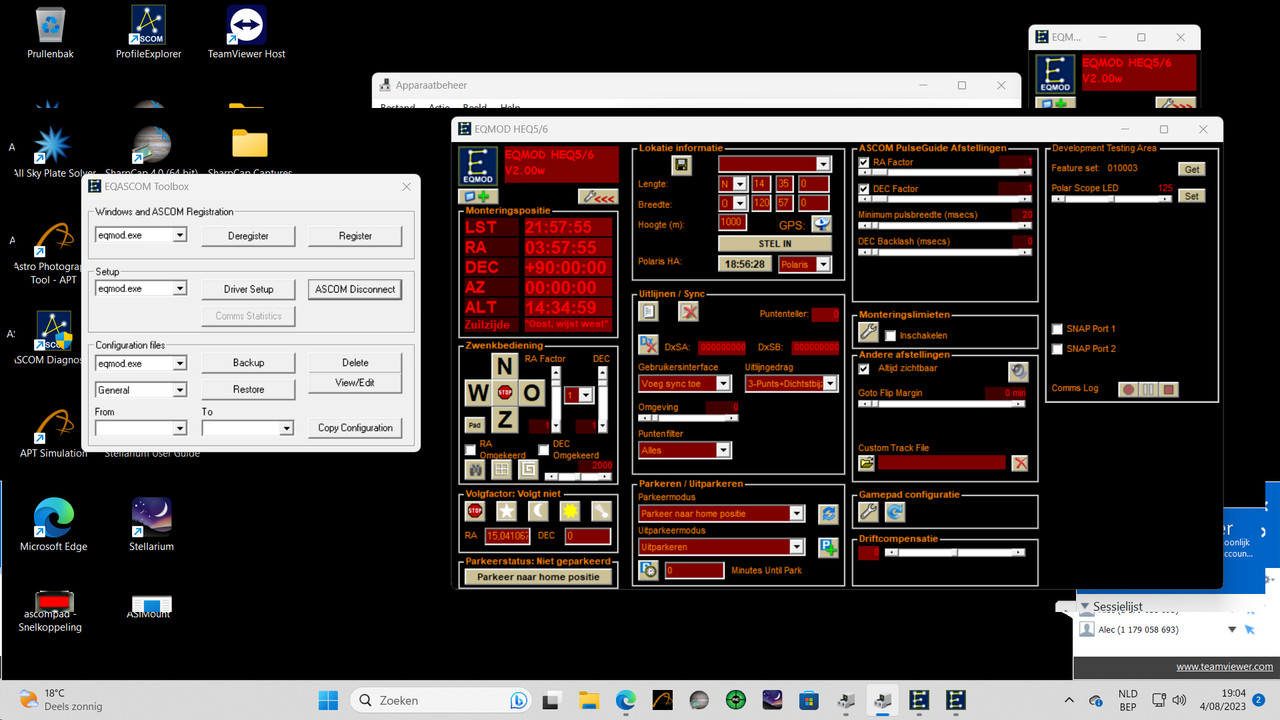Start solar tracking with the sun icon
The width and height of the screenshot is (1280, 720).
pos(570,511)
